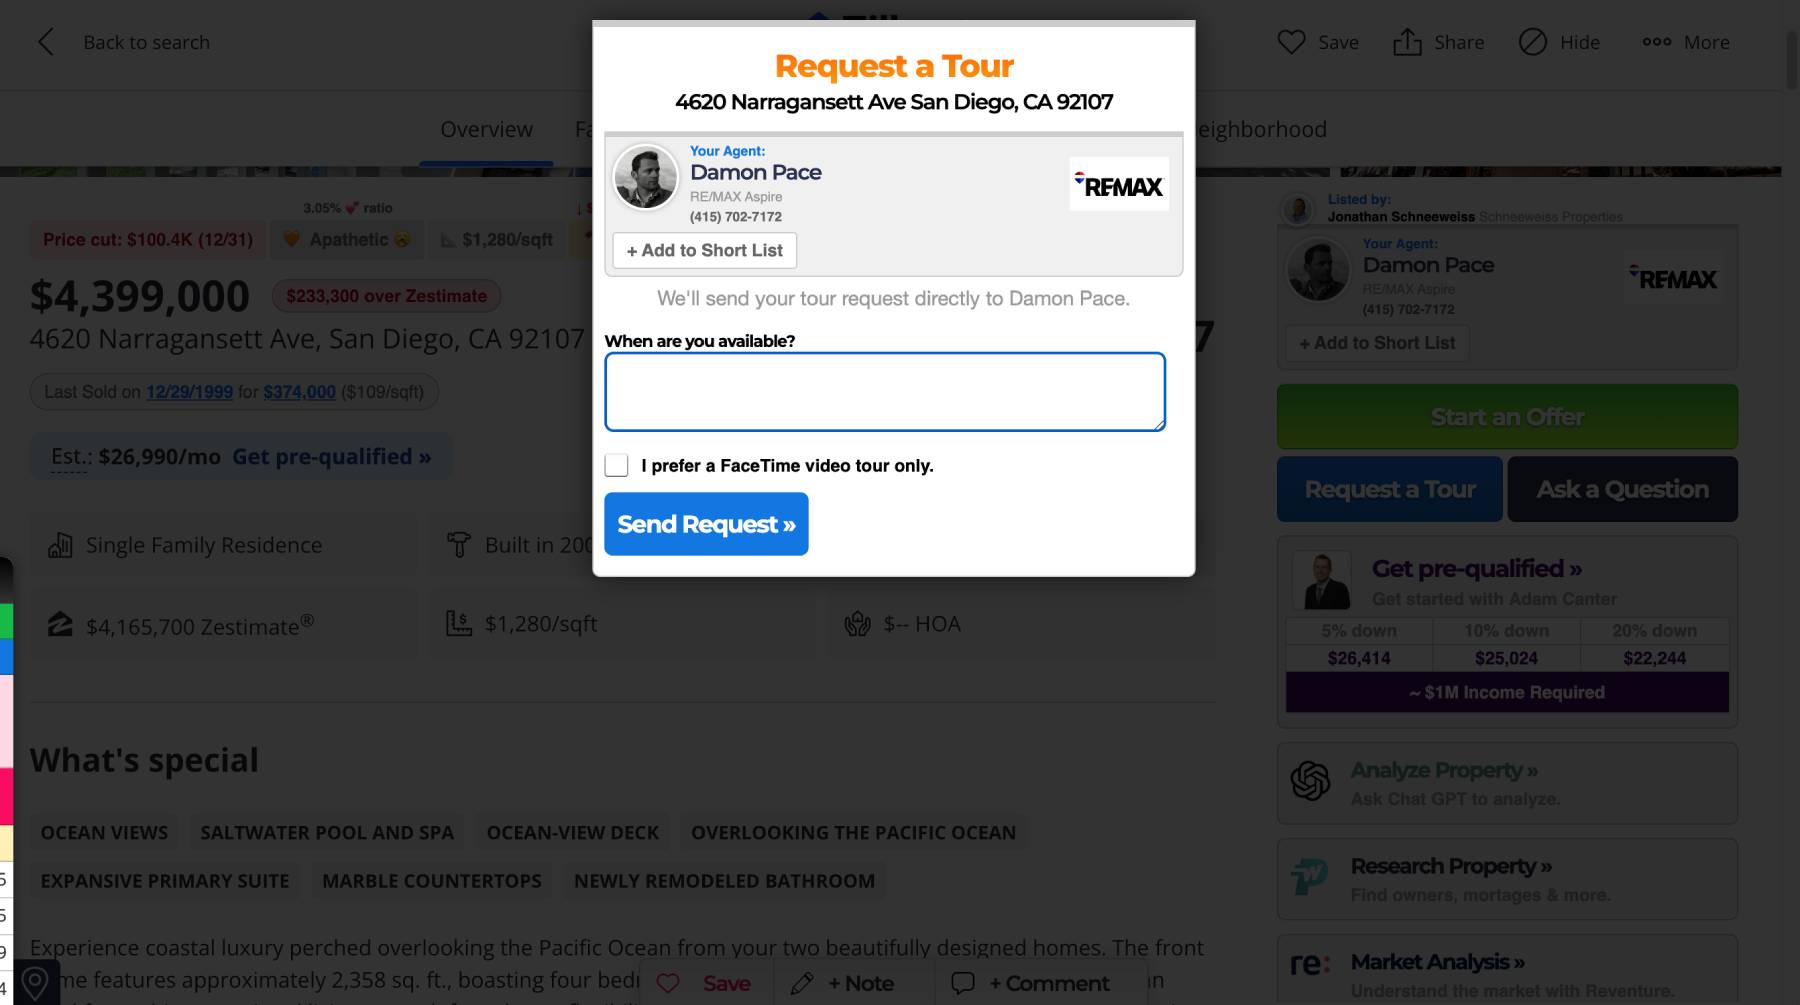
Task: Click Add to Short List in dialog
Action: click(704, 250)
